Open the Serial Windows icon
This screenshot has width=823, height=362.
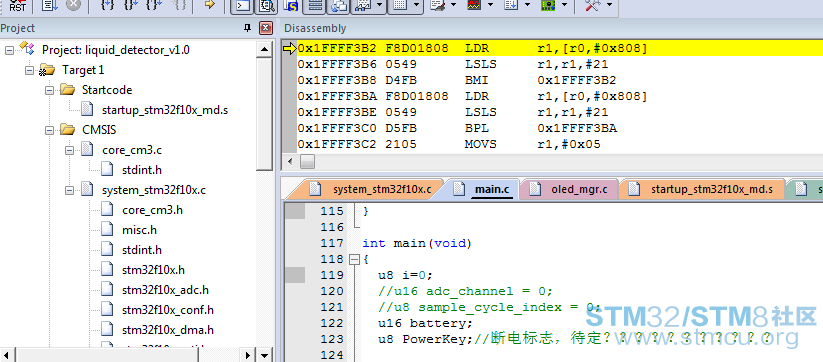(x=438, y=6)
